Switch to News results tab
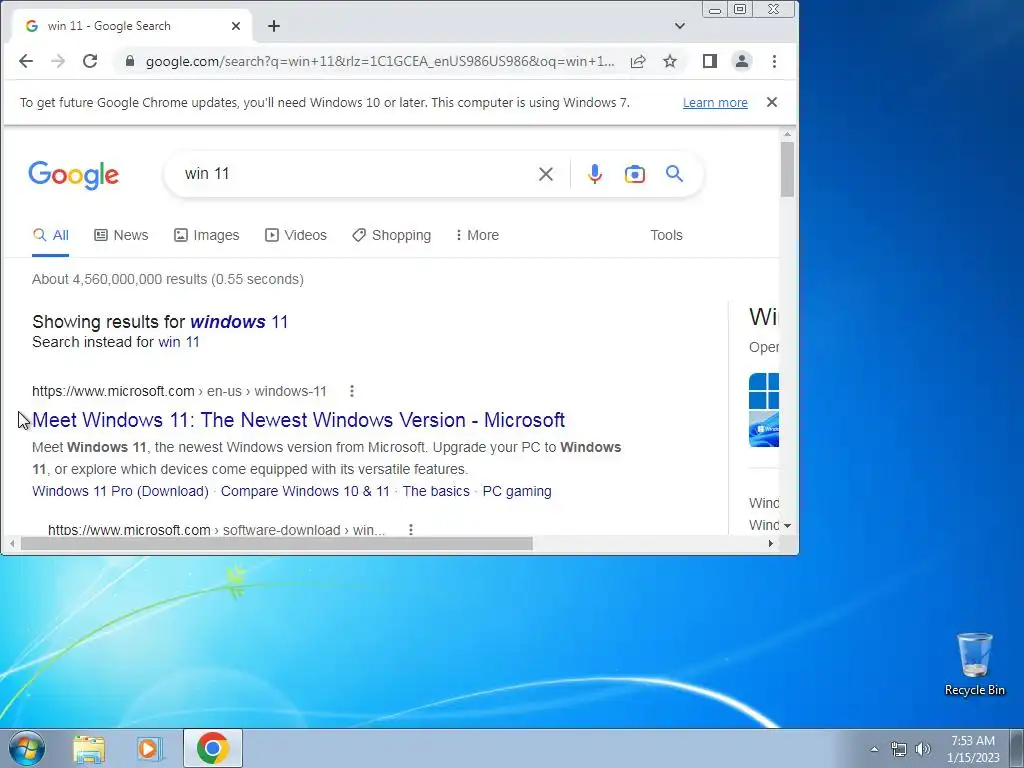1024x768 pixels. click(121, 235)
